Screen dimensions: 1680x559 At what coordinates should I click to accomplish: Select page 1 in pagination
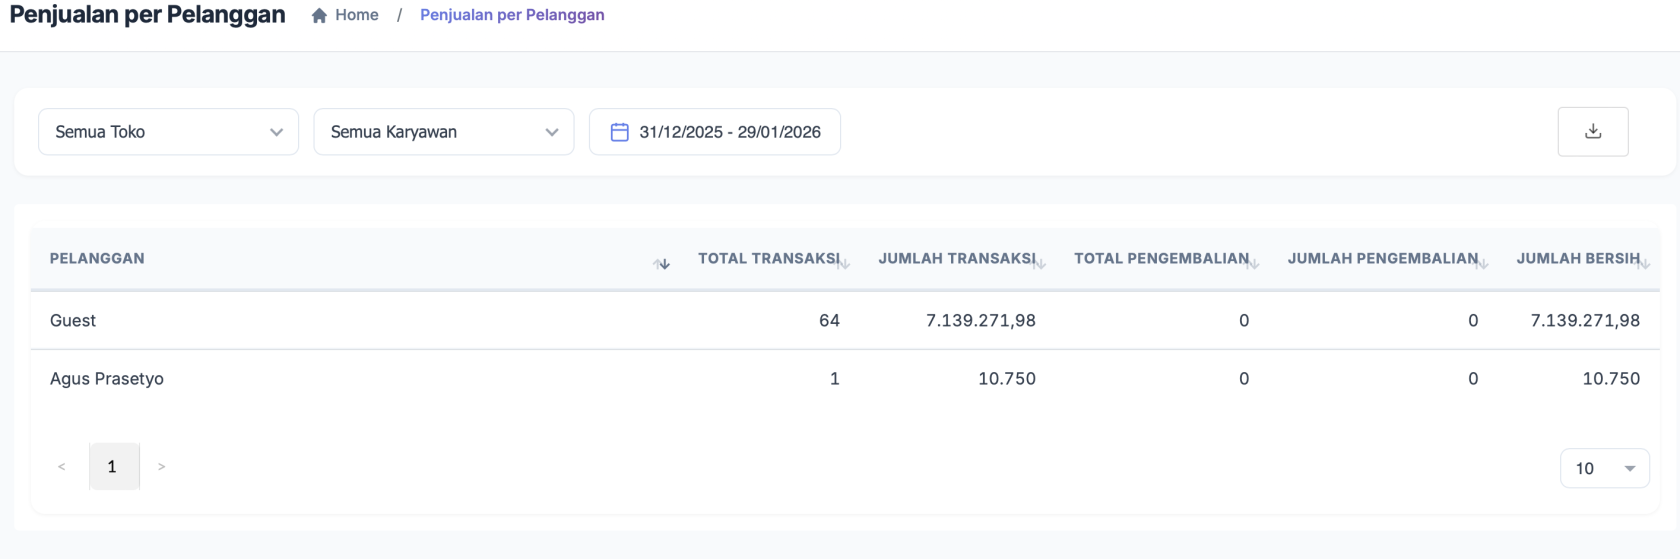(x=112, y=466)
